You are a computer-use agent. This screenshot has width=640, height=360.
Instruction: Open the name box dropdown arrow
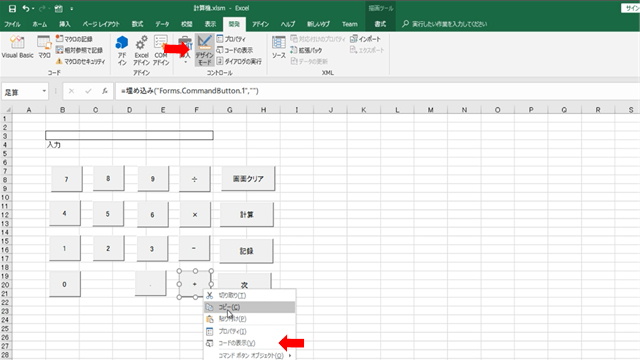(x=44, y=91)
